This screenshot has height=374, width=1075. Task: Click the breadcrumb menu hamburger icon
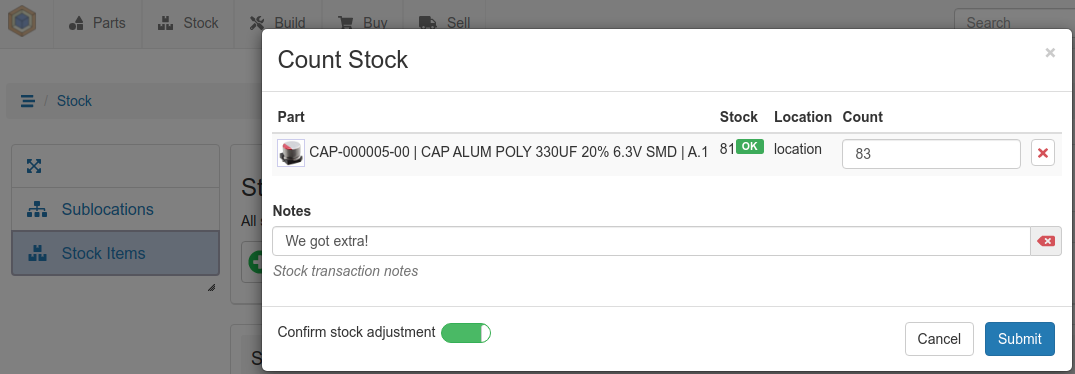pos(27,101)
